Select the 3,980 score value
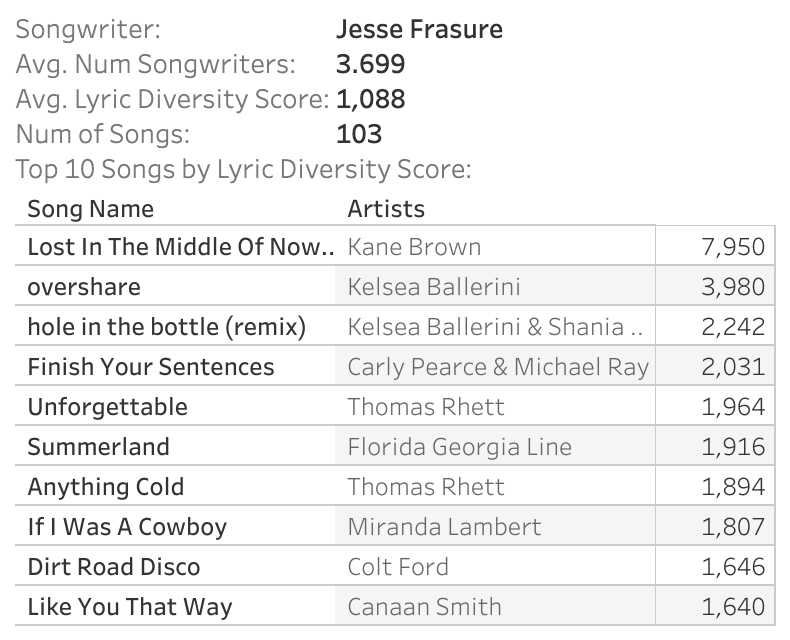790x640 pixels. click(x=733, y=287)
